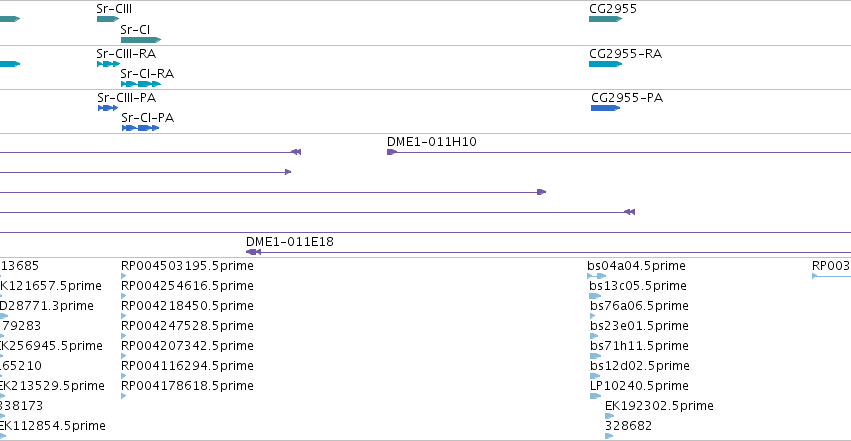The height and width of the screenshot is (441, 851).
Task: Click the CG2955-PA protein arrow
Action: 606,108
